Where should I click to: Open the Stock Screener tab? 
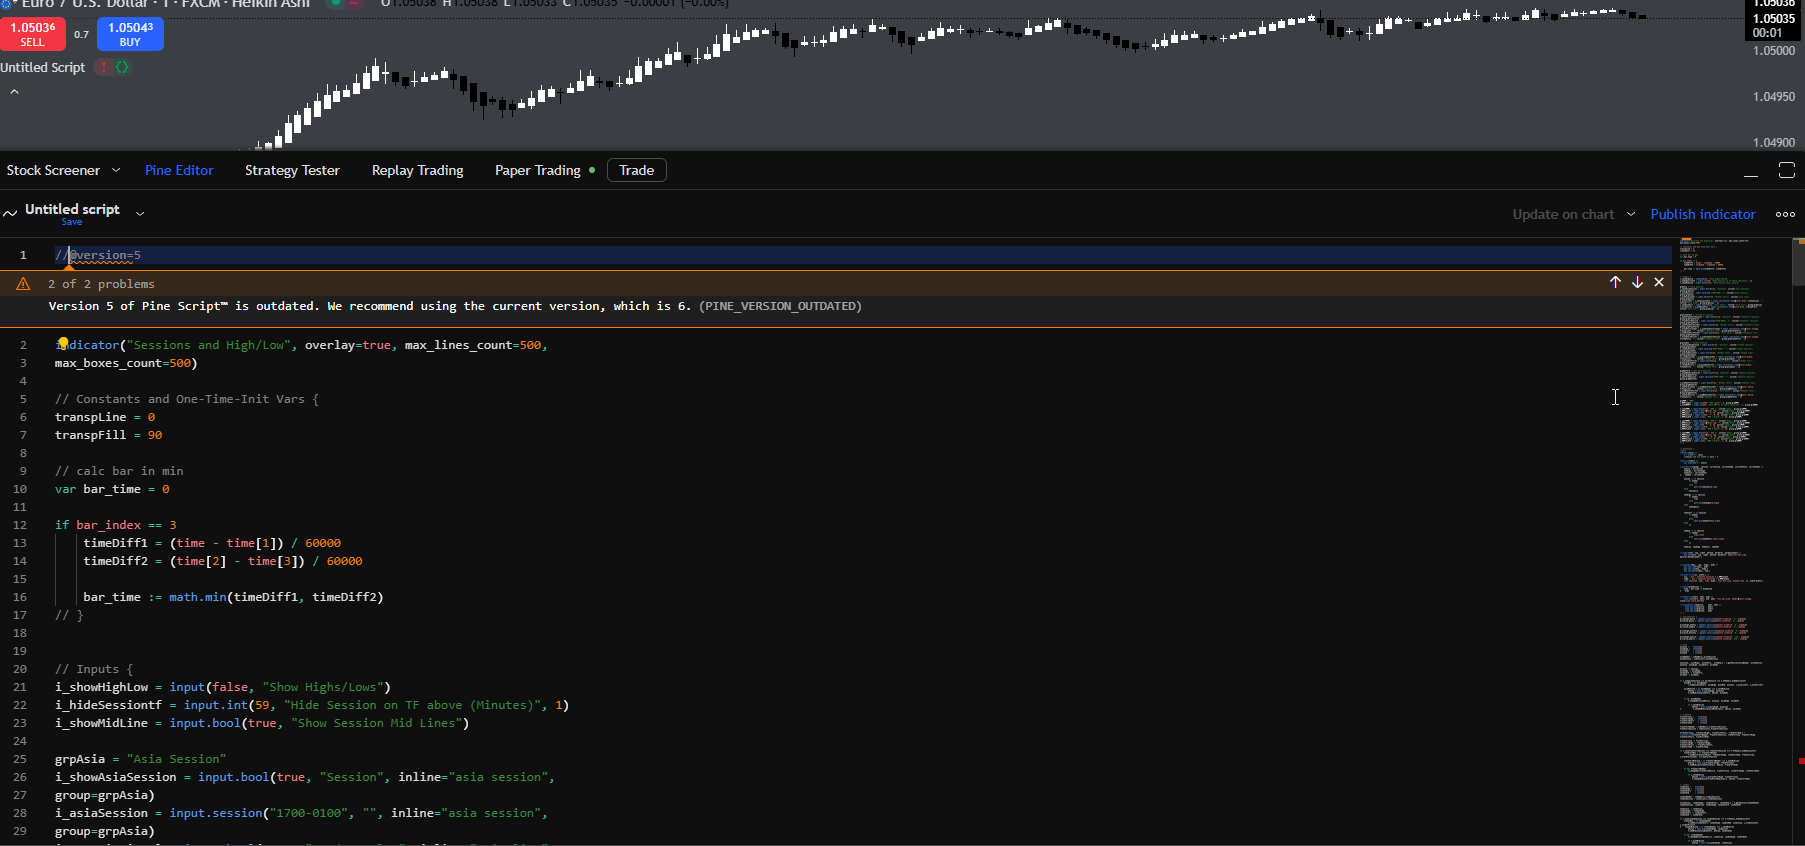(x=53, y=171)
